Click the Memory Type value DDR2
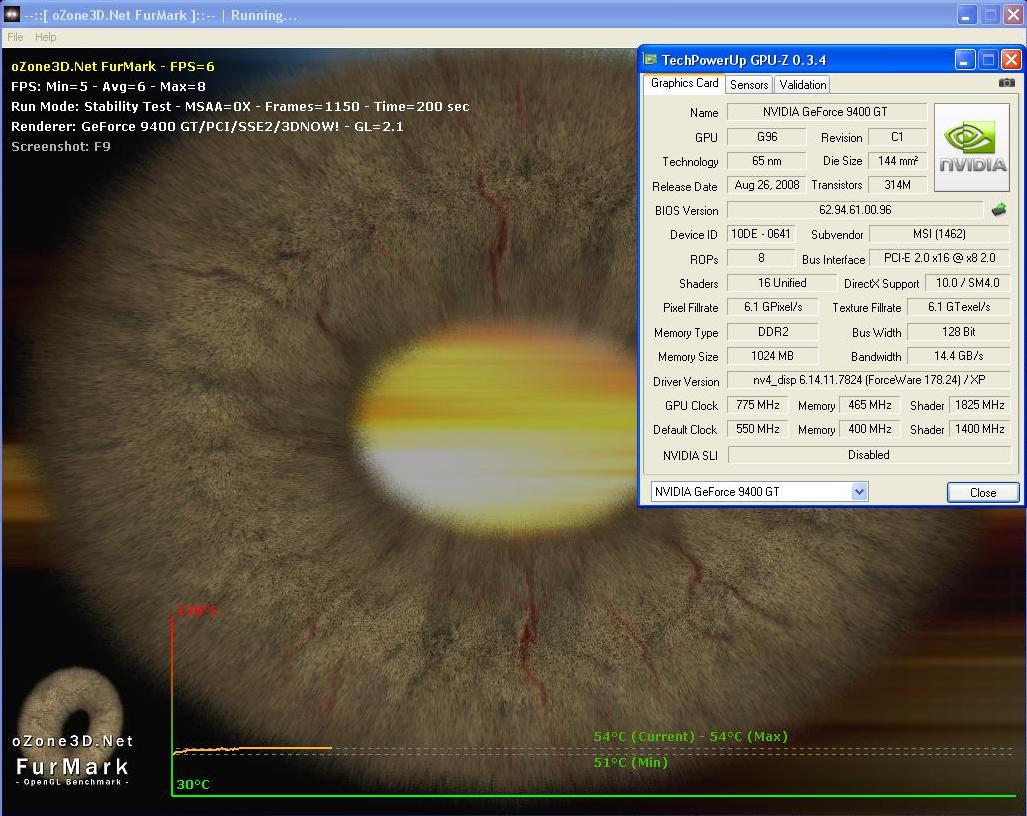Viewport: 1027px width, 816px height. tap(772, 332)
